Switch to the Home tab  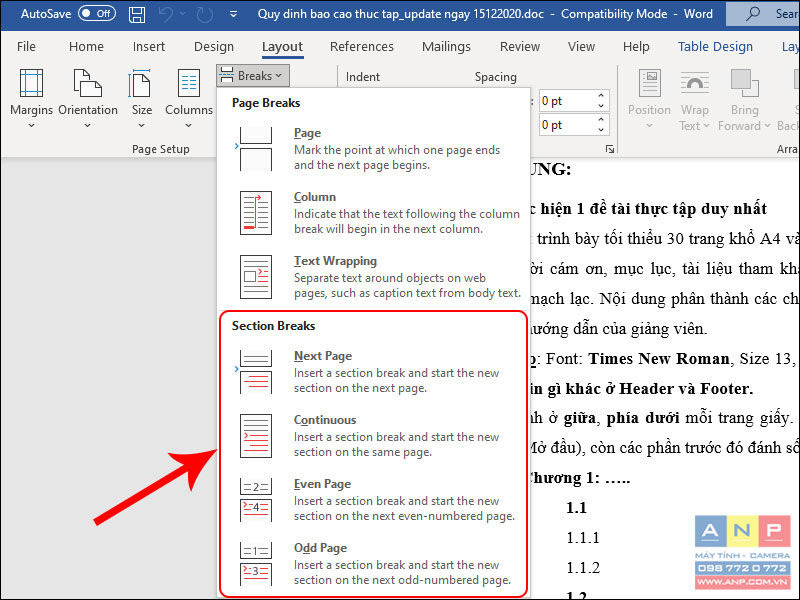86,46
